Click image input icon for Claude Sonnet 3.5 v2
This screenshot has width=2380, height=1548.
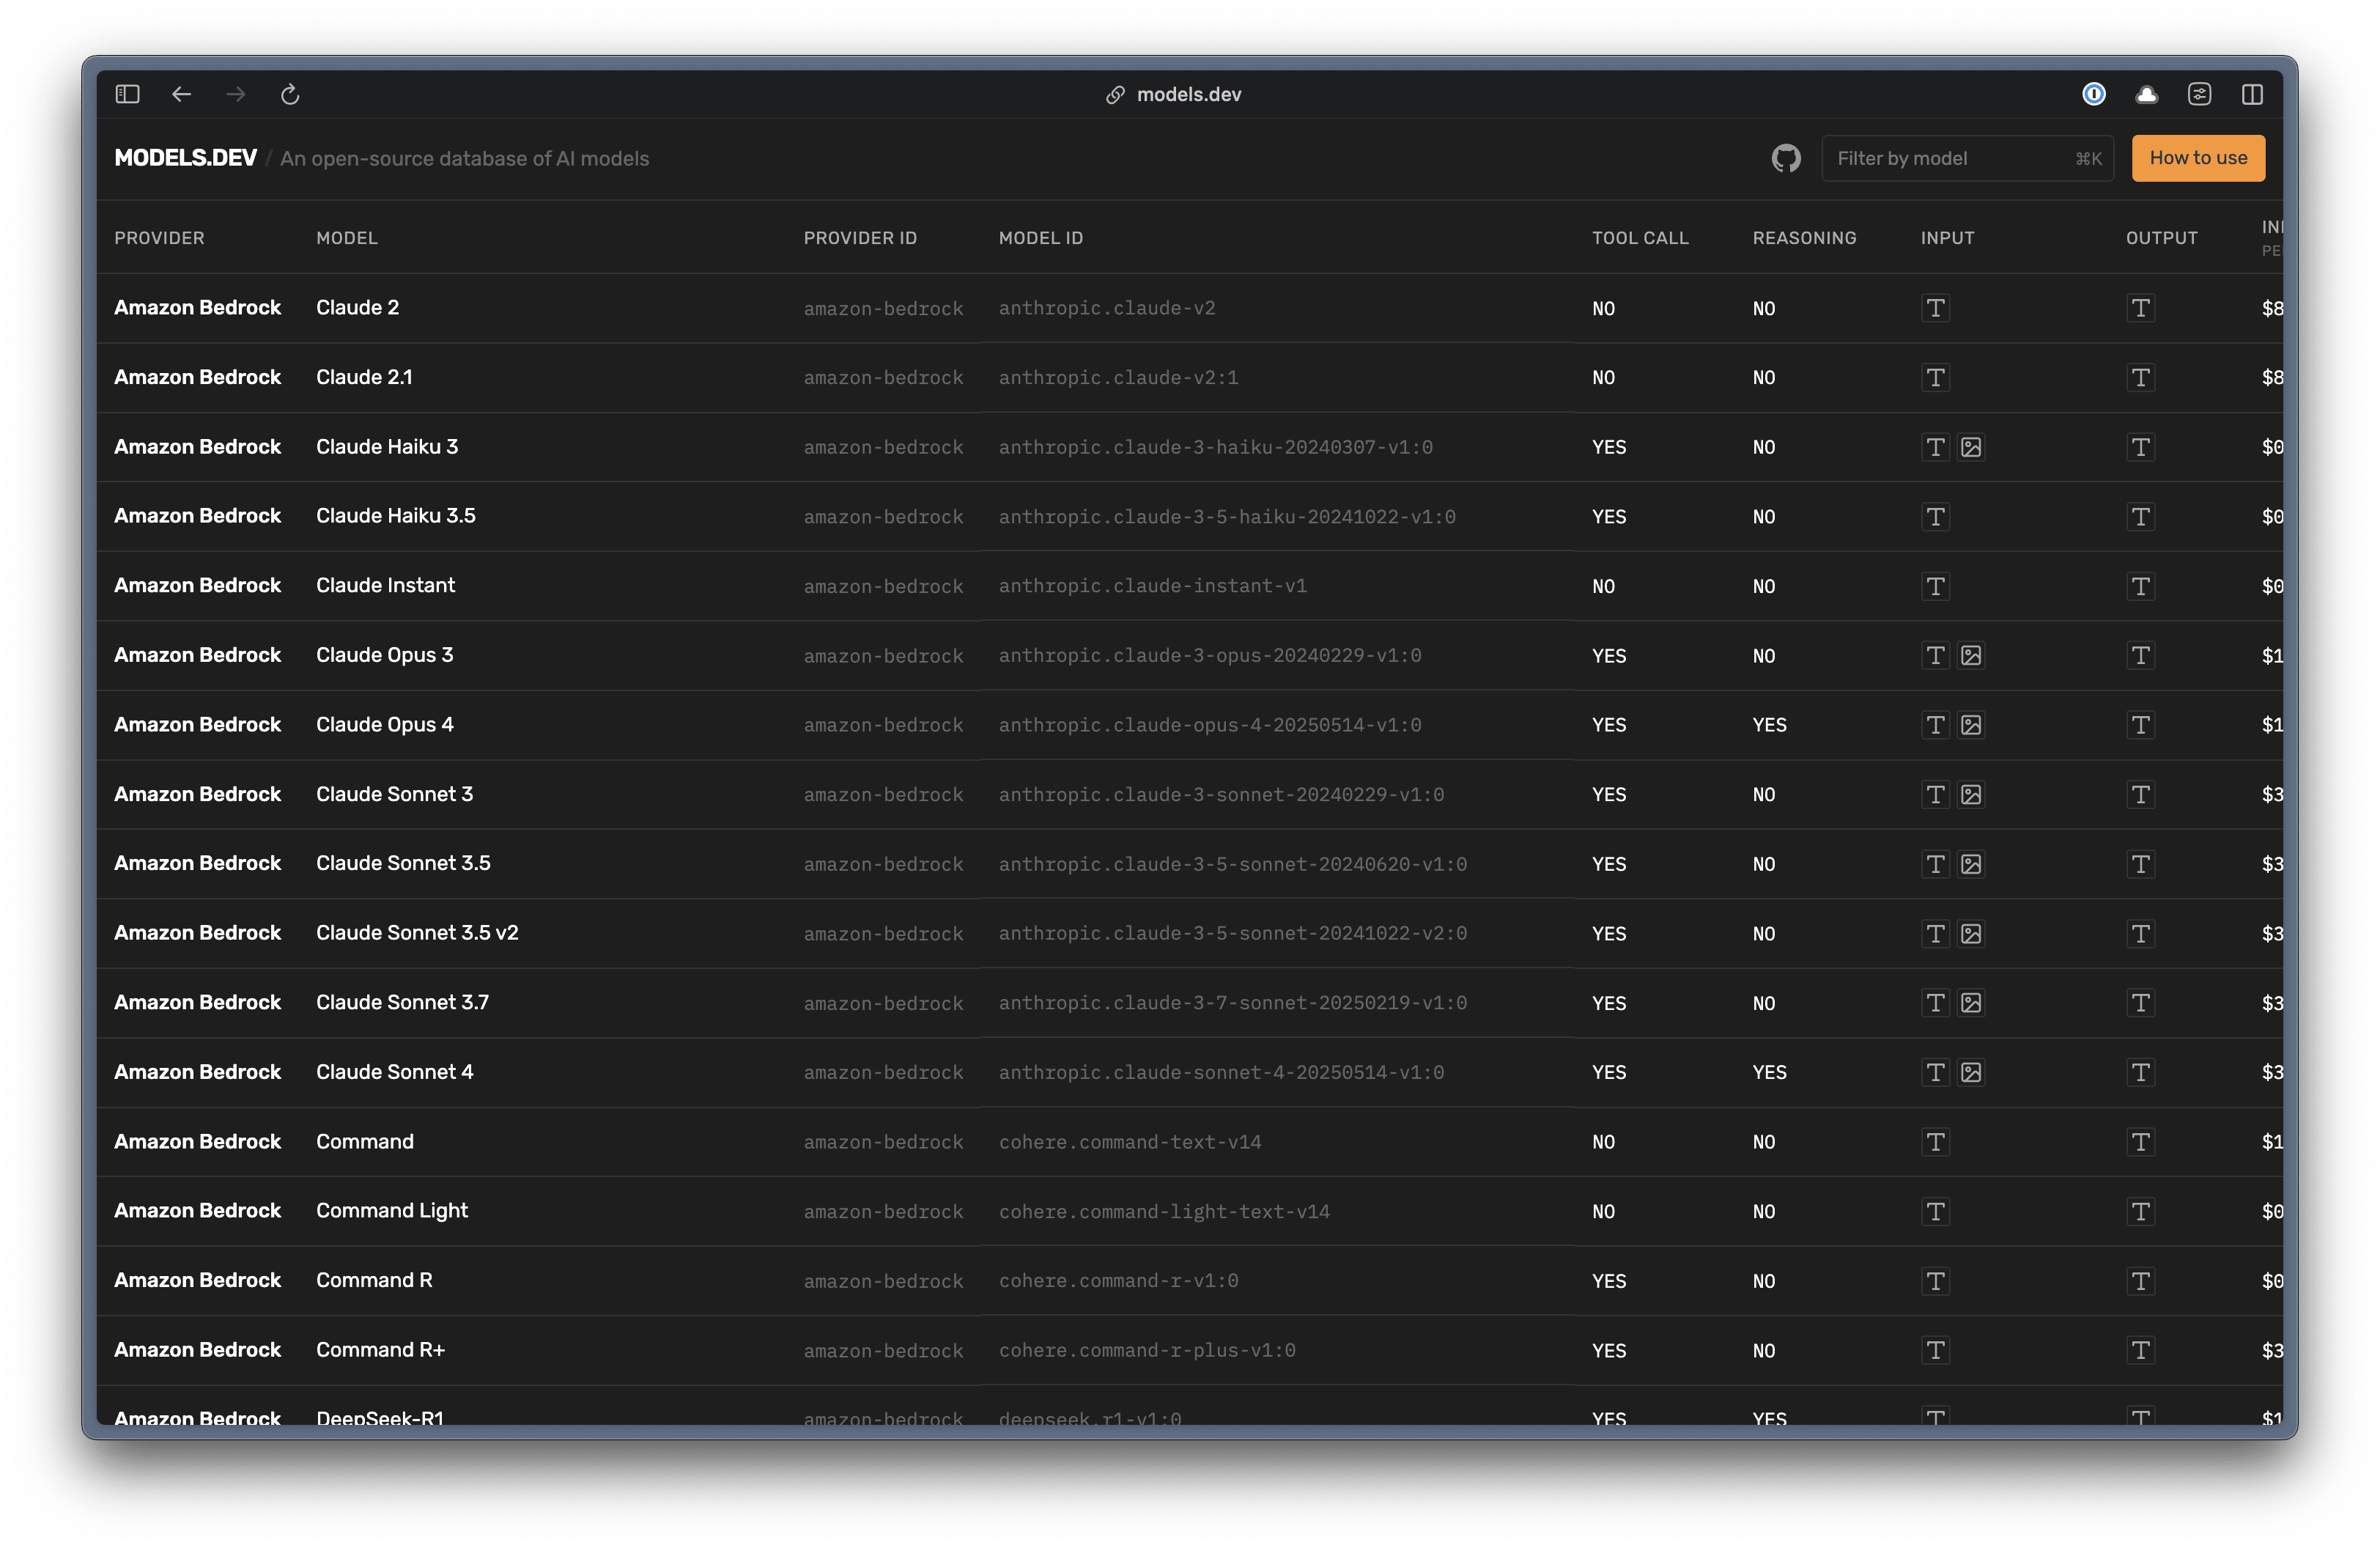click(1970, 933)
